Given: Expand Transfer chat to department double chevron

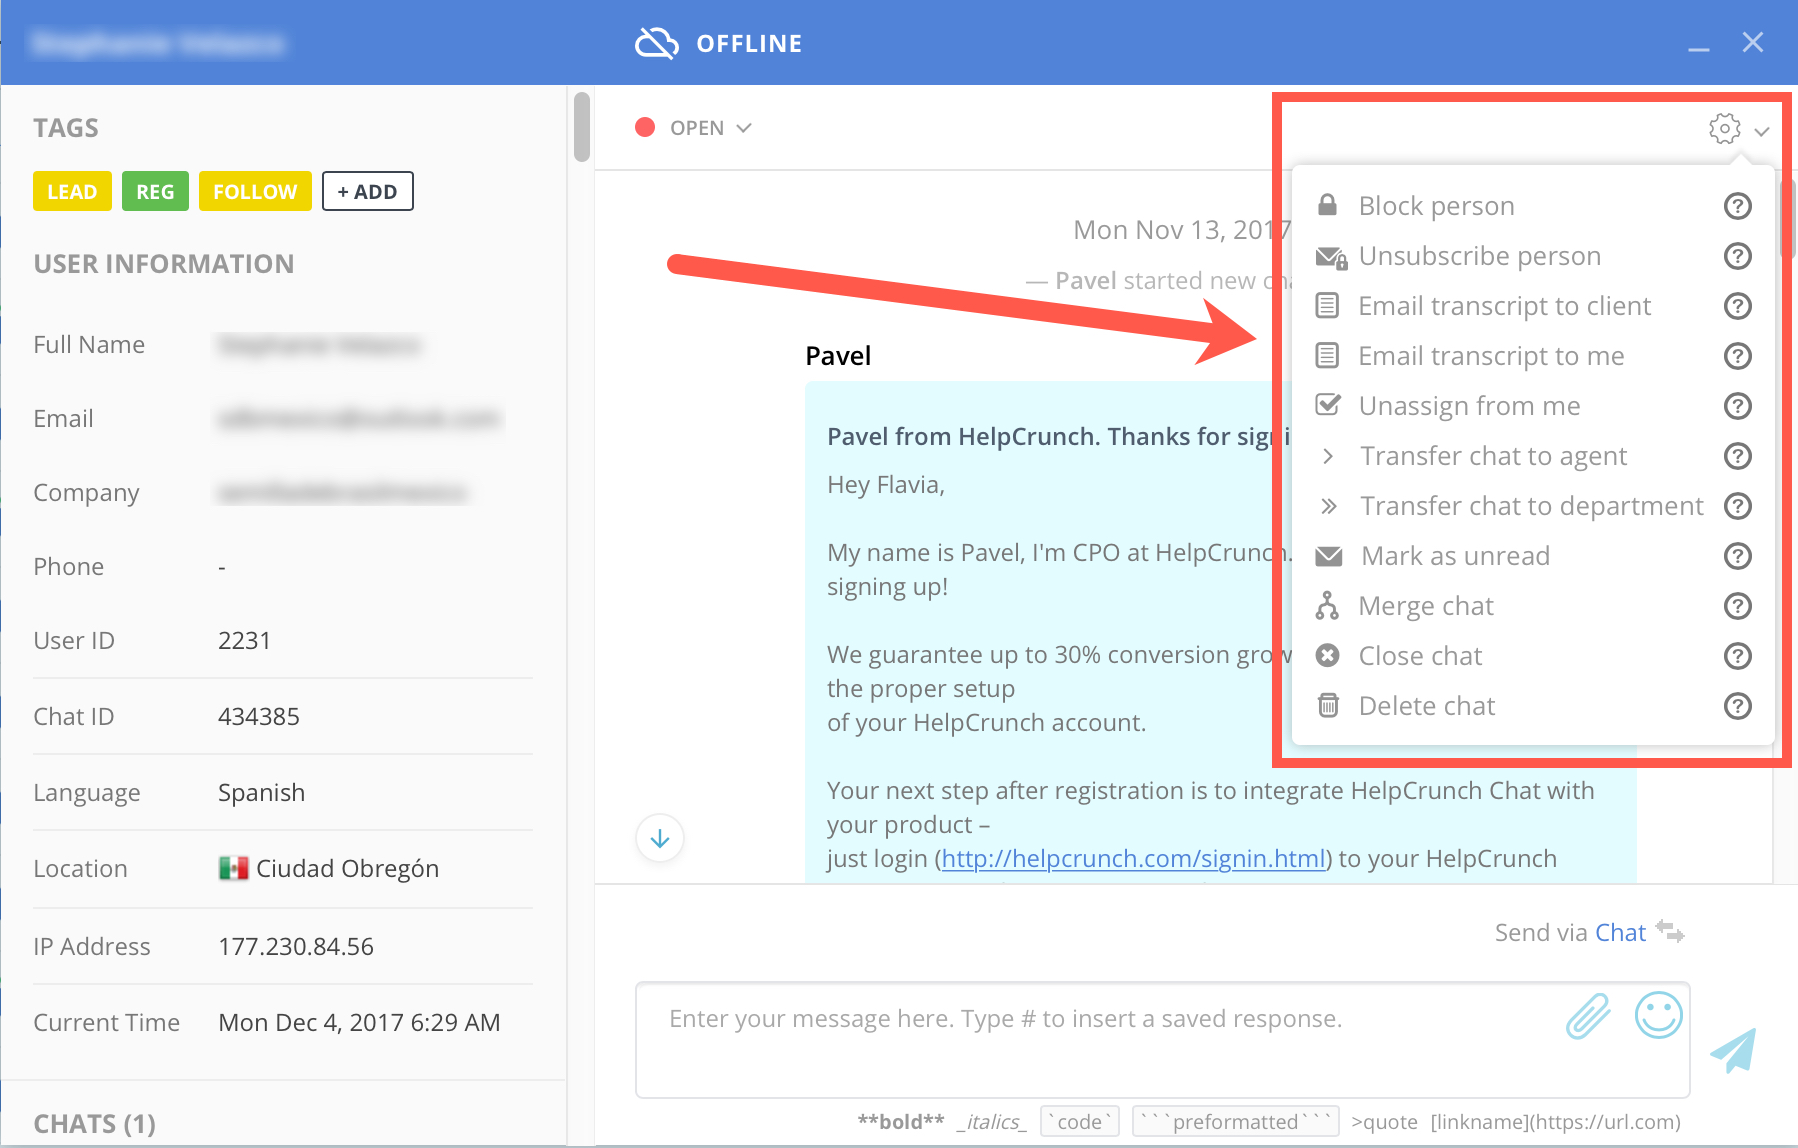Looking at the screenshot, I should (x=1328, y=506).
